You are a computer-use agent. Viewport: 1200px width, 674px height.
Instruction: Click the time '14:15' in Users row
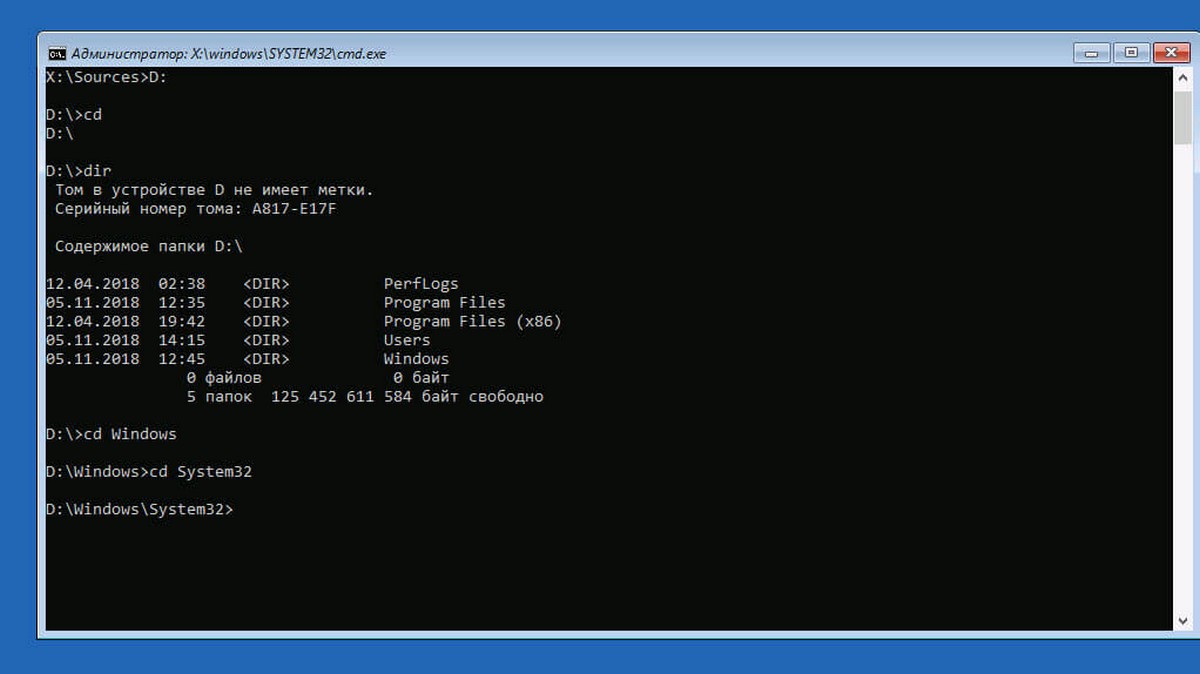point(182,340)
